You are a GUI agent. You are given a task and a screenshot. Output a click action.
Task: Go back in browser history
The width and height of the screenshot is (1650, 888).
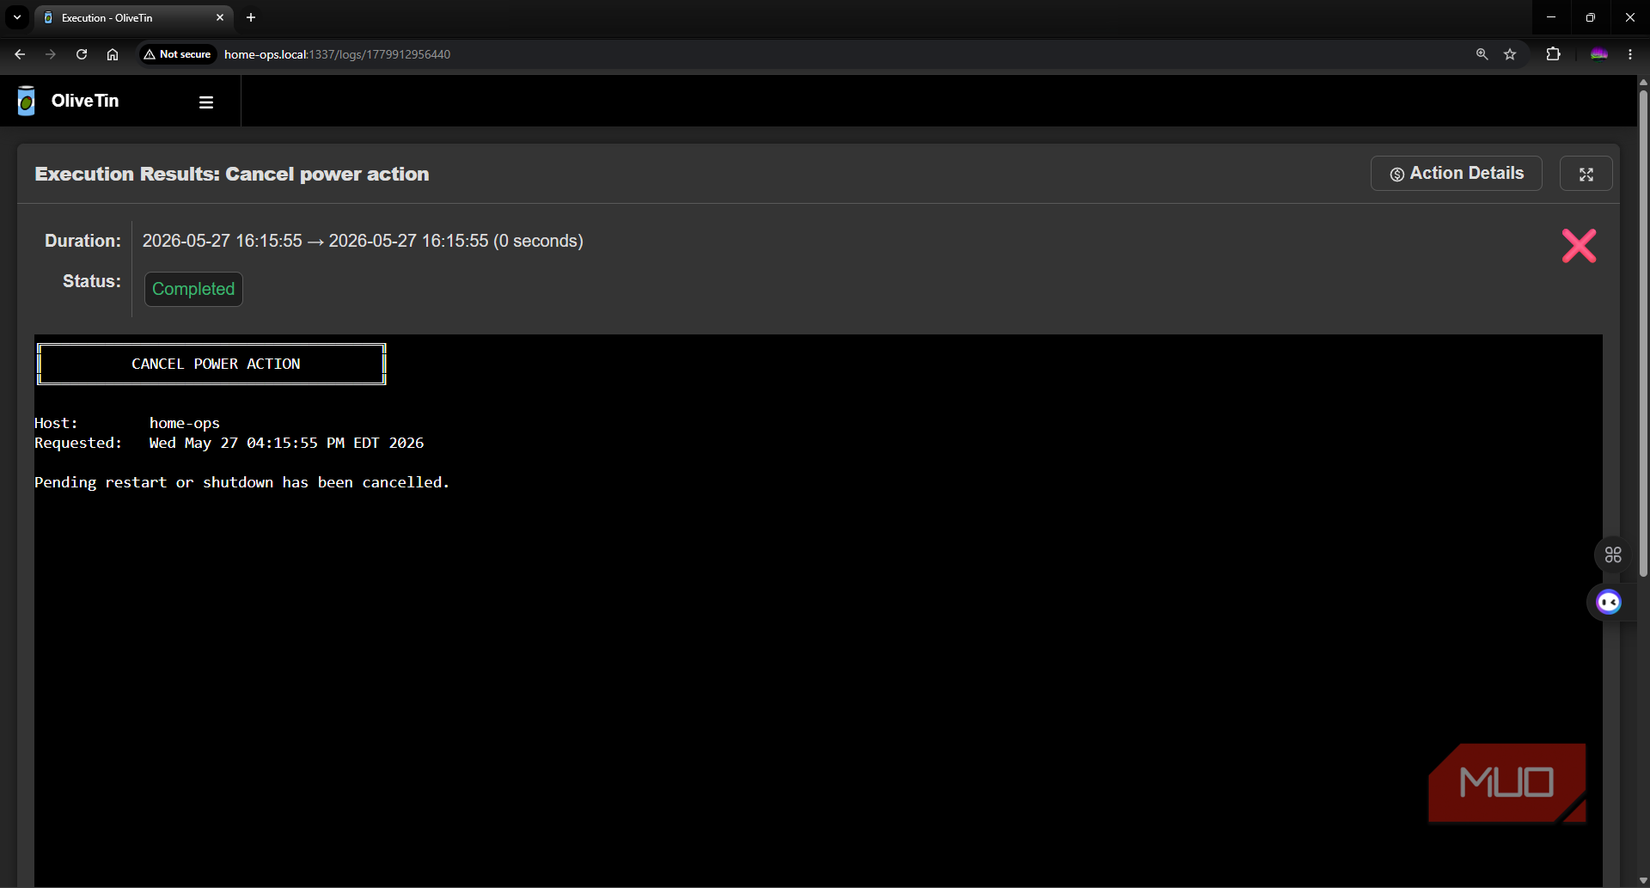20,54
